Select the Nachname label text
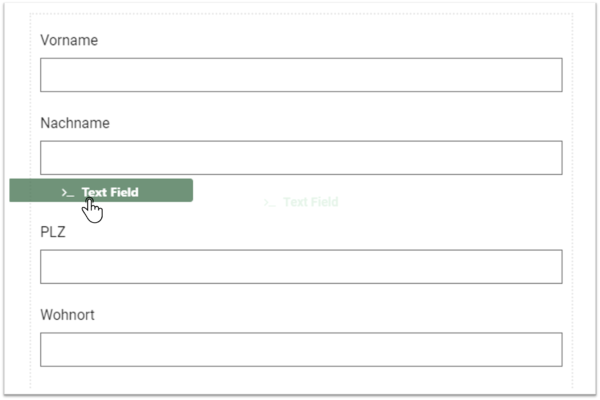 coord(75,123)
